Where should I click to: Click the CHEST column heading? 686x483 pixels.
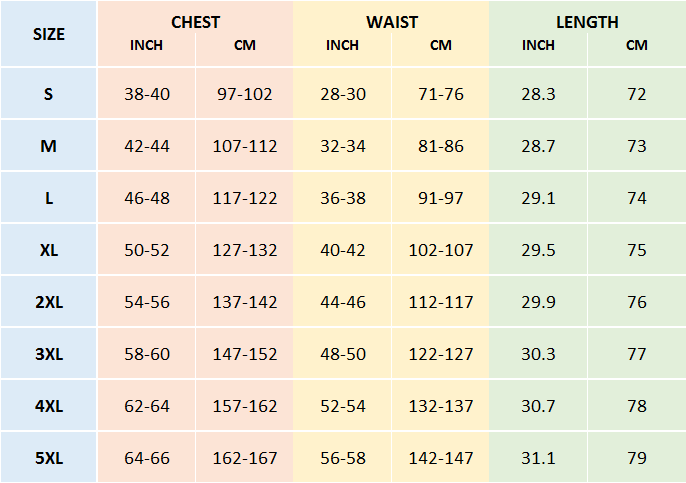(195, 22)
